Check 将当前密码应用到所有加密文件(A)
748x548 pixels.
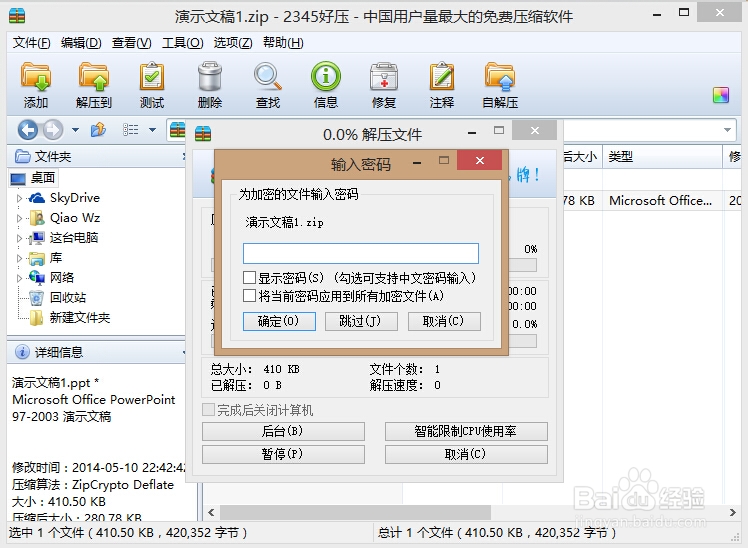249,296
